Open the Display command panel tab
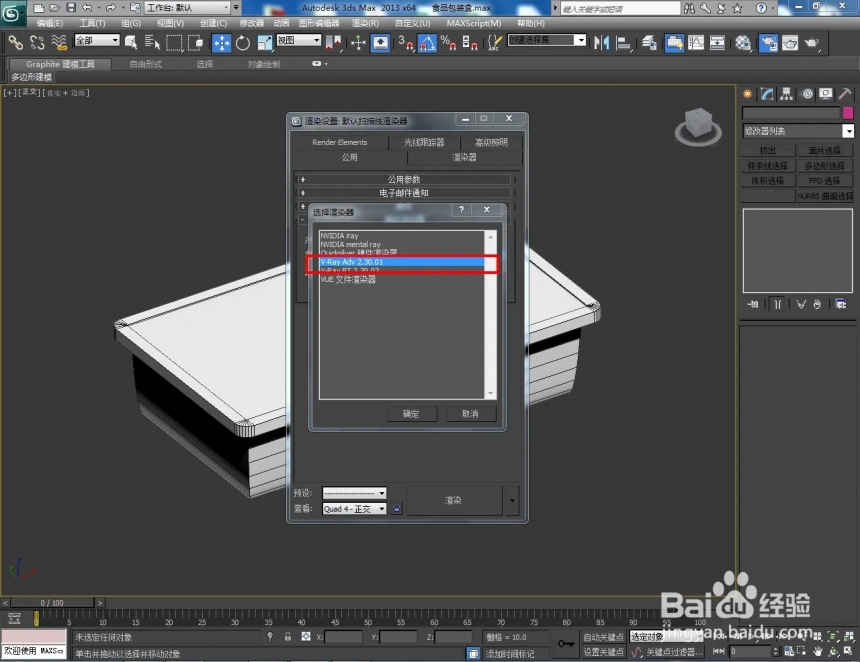Screen dimensions: 860x662 click(x=825, y=94)
